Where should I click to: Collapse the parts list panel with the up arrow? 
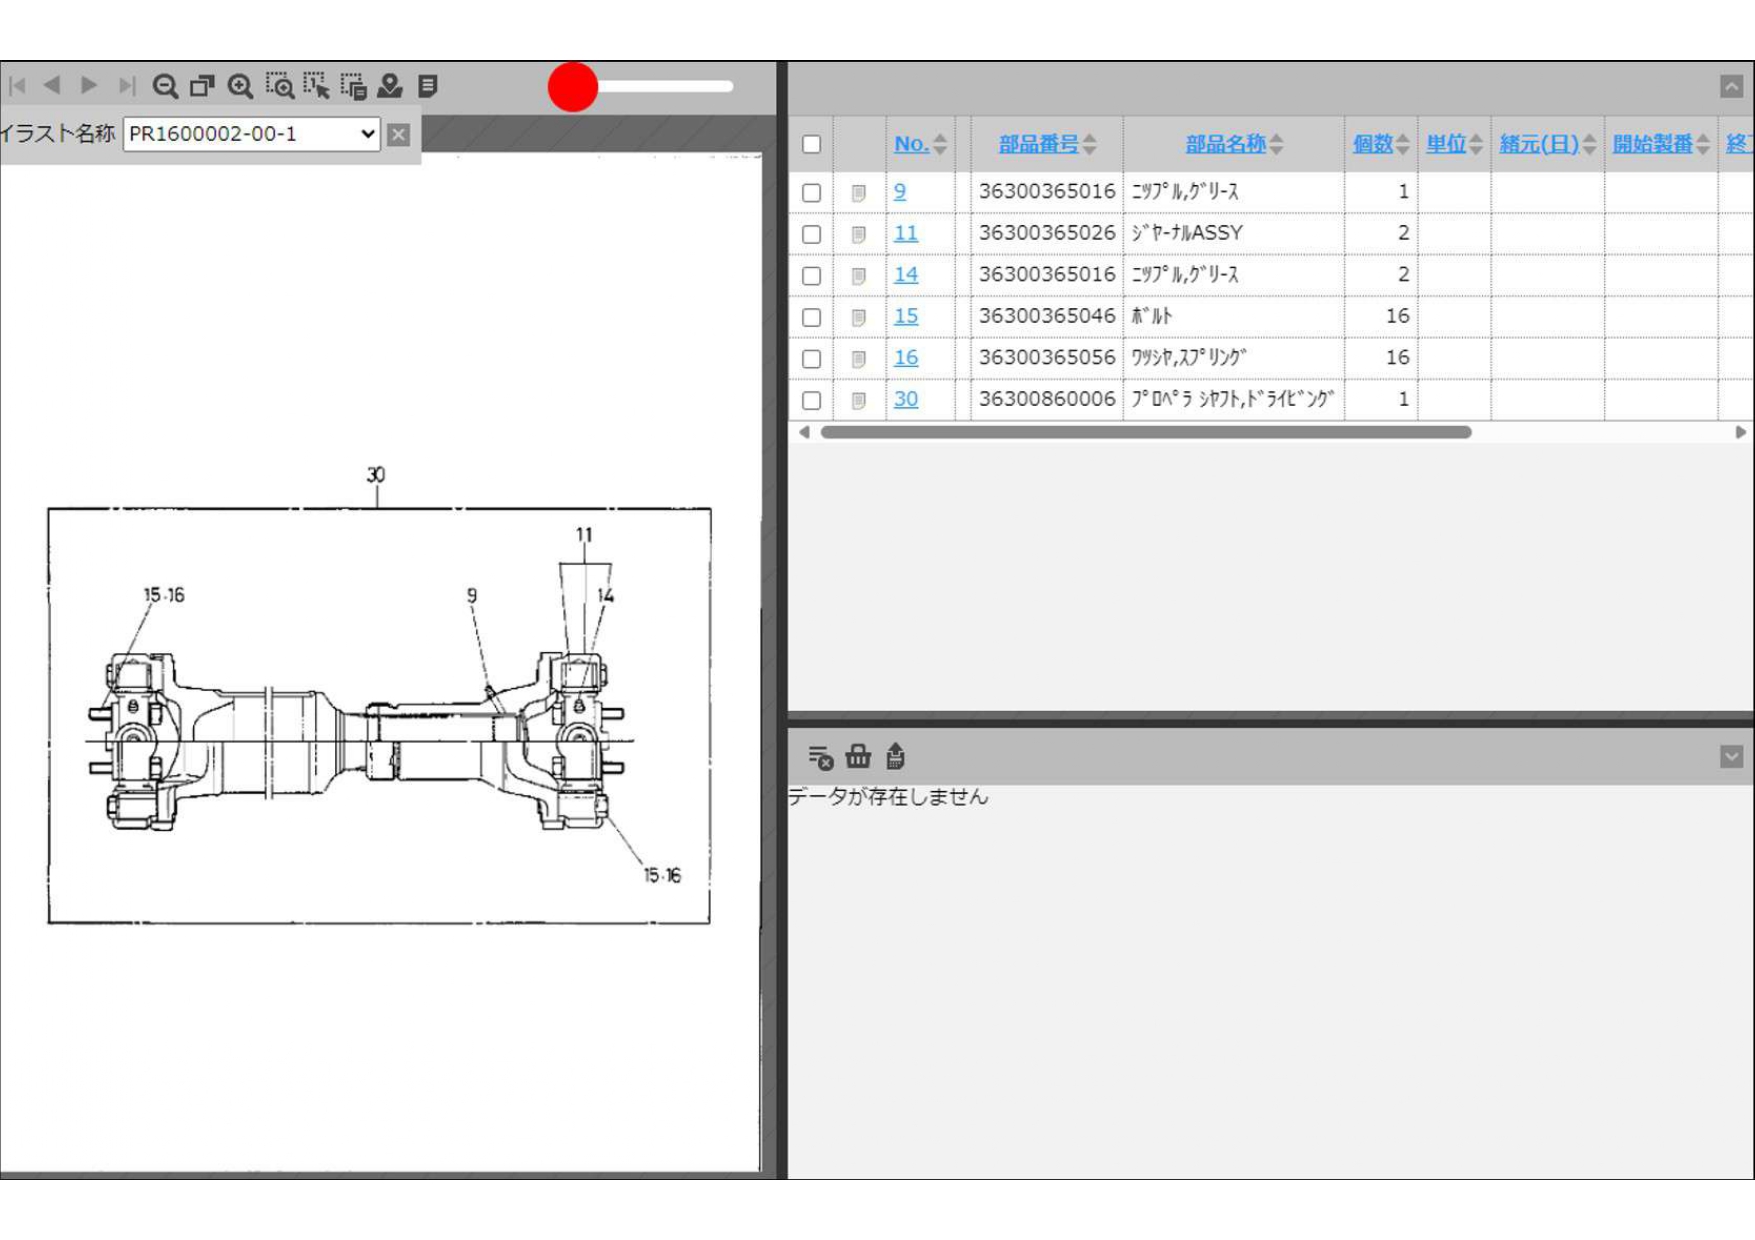click(x=1731, y=86)
